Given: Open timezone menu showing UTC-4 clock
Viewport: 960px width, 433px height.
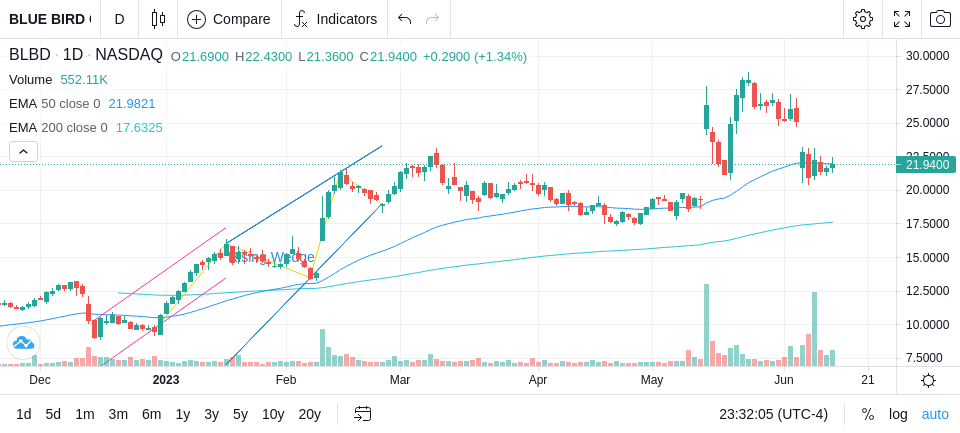Looking at the screenshot, I should pos(773,415).
